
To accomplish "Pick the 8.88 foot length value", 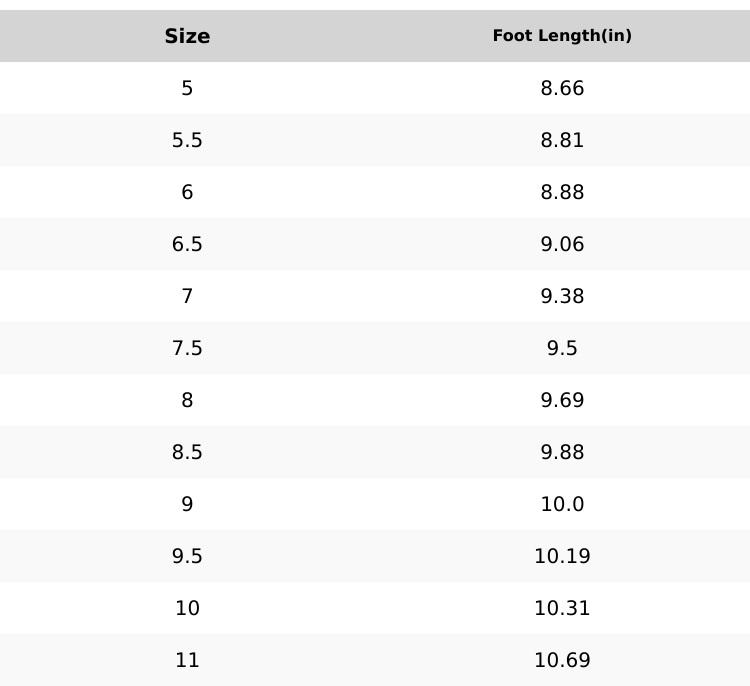I will pyautogui.click(x=562, y=192).
